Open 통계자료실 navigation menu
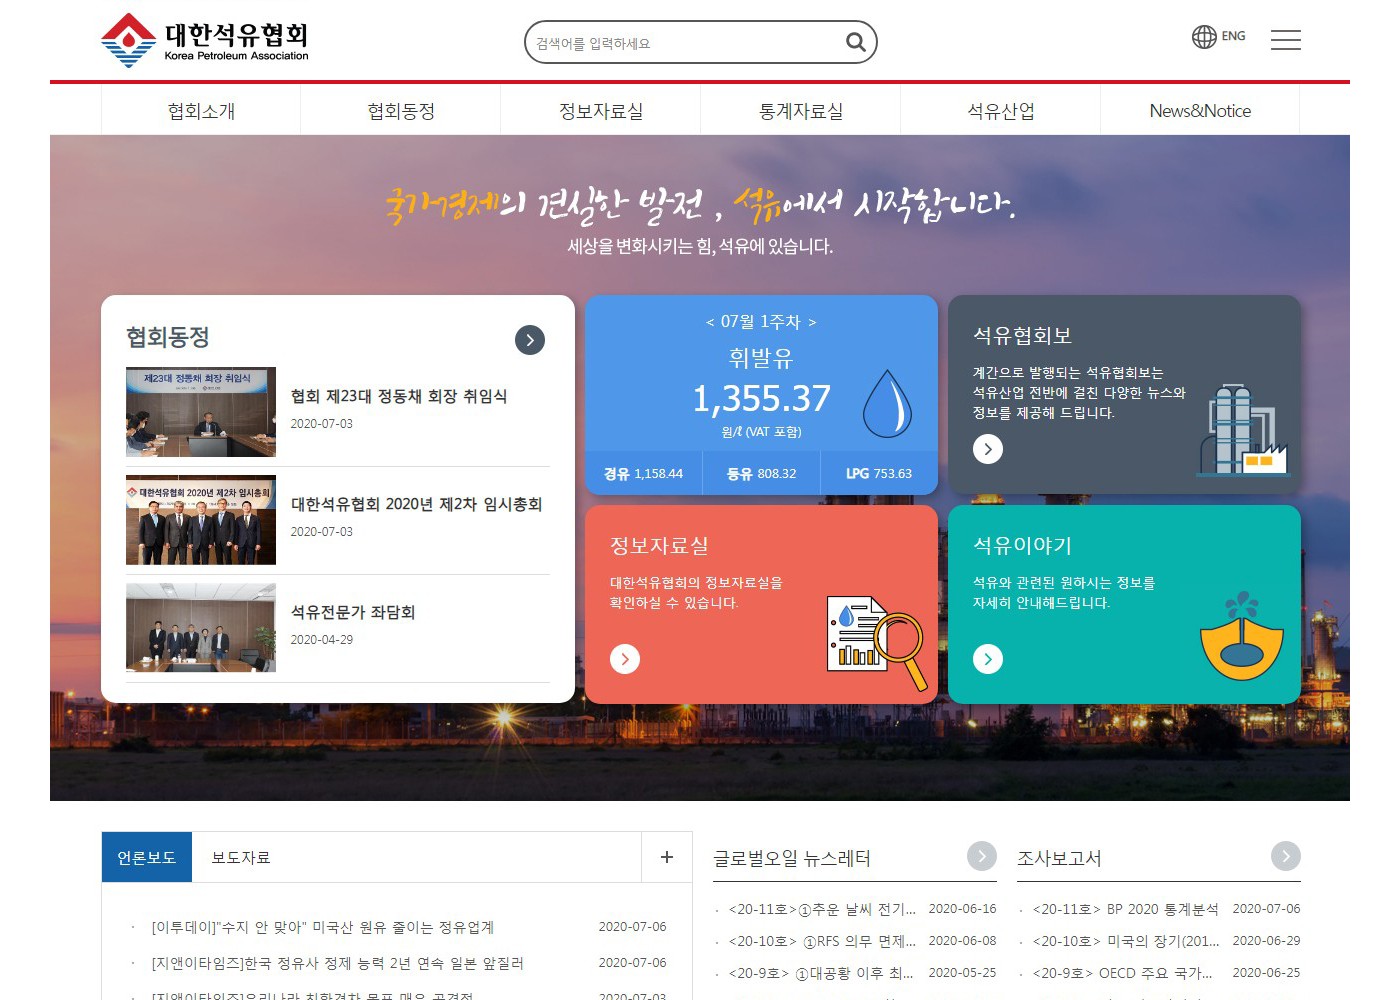The image size is (1400, 1000). tap(800, 111)
